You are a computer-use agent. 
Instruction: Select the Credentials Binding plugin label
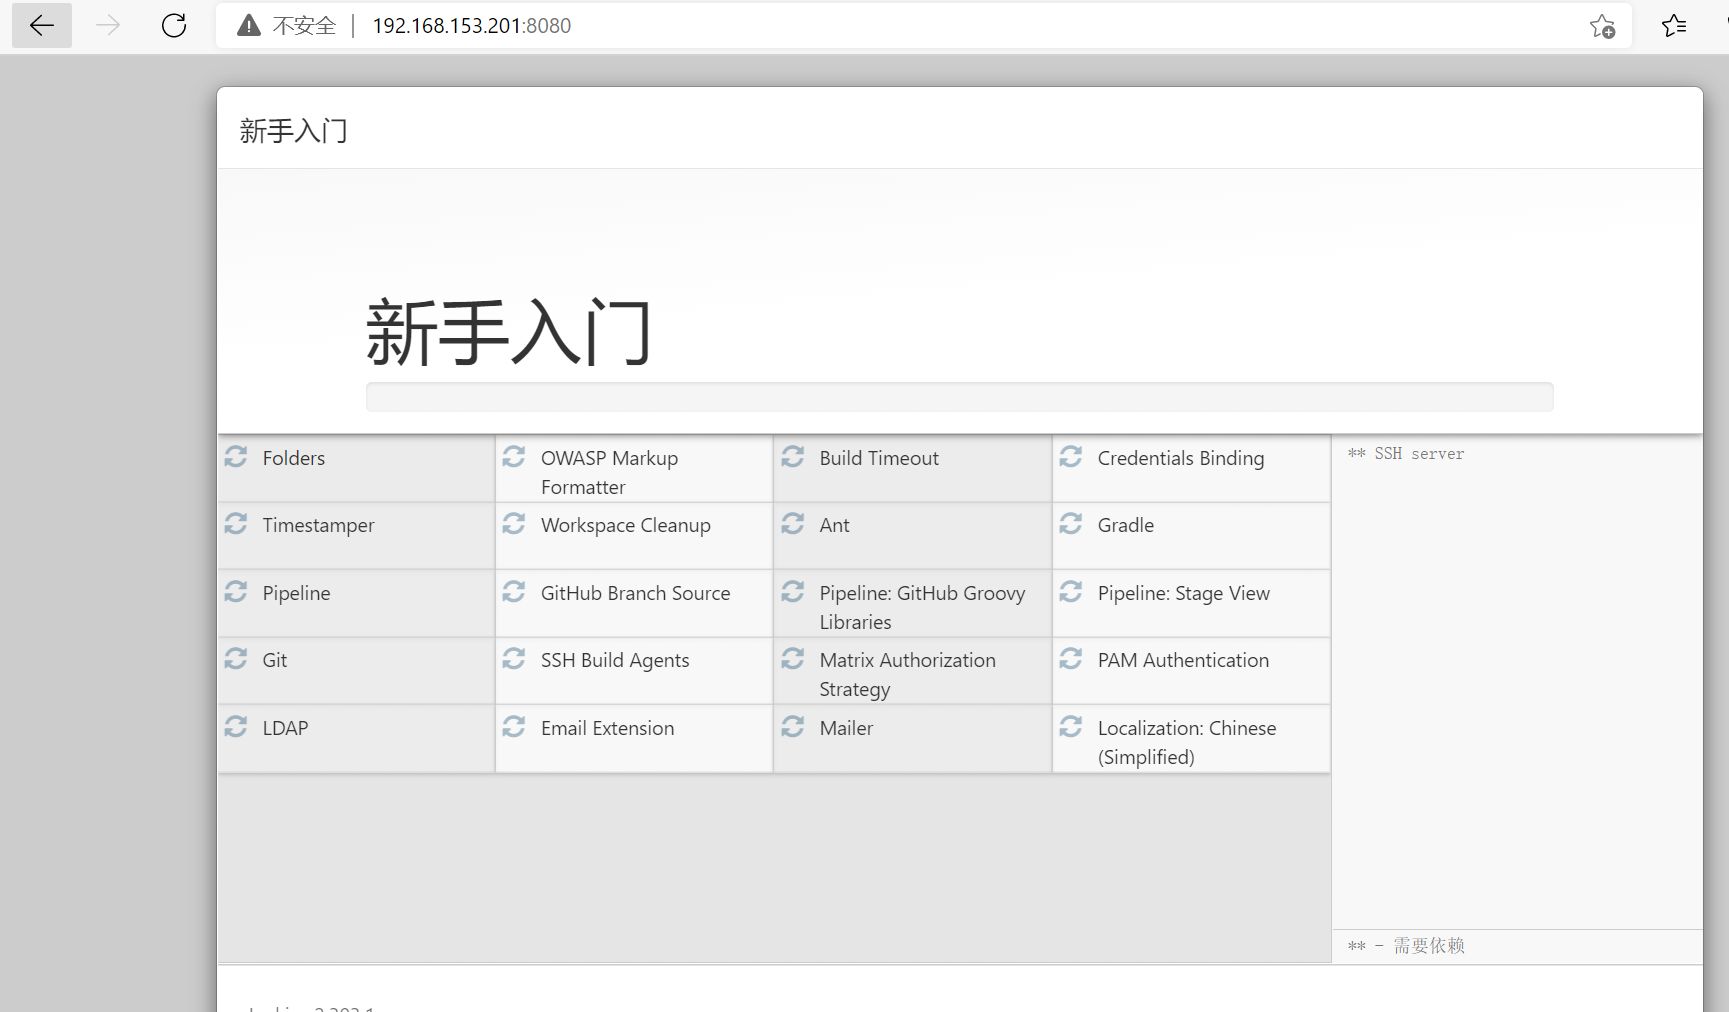[x=1181, y=458]
